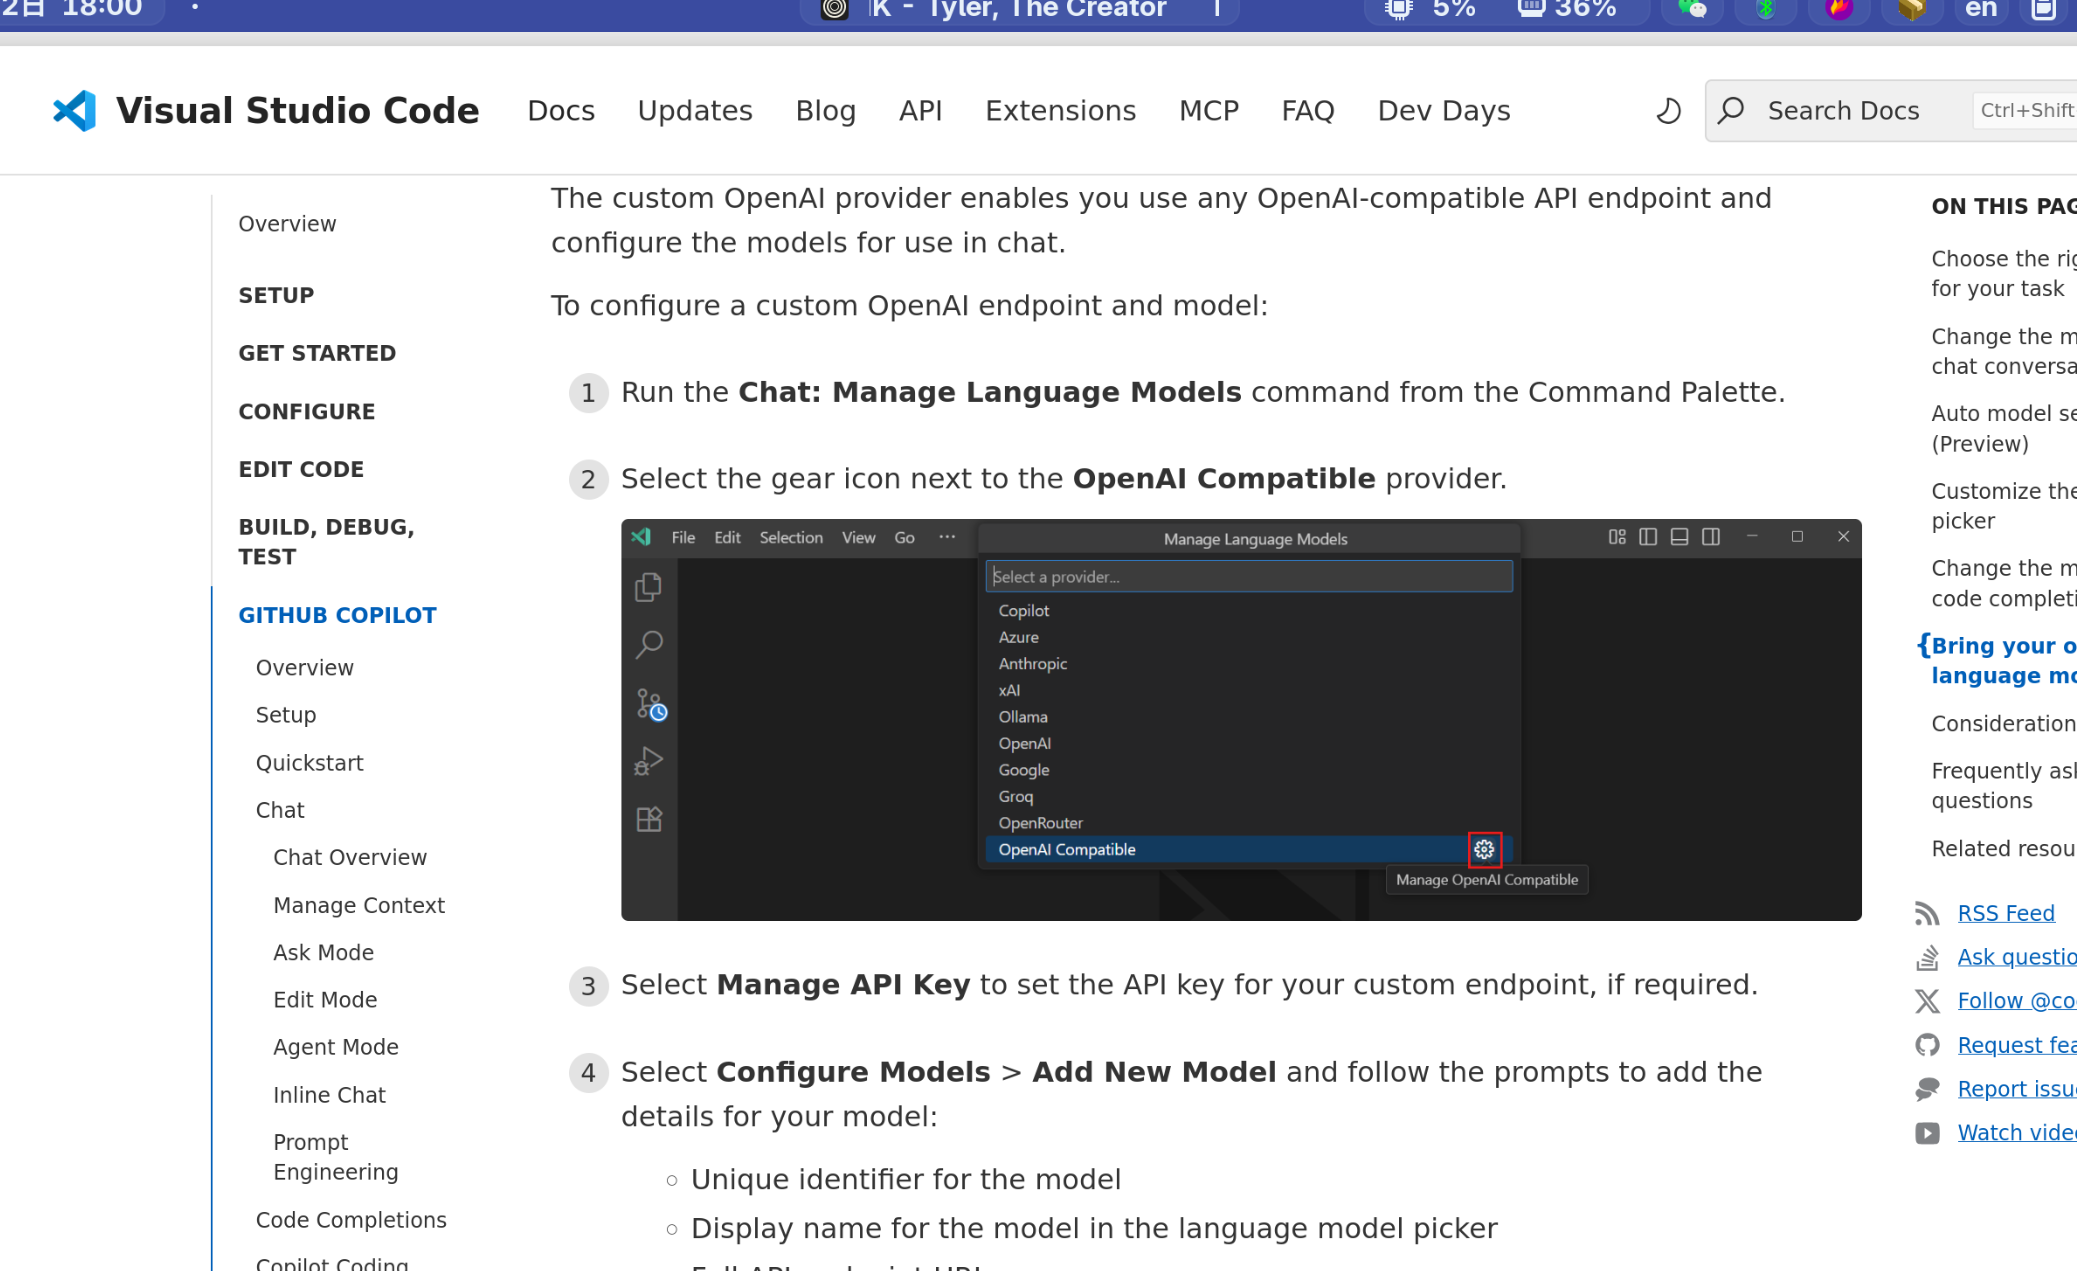Click the X (Twitter) follow icon
This screenshot has width=2077, height=1271.
[x=1926, y=1001]
